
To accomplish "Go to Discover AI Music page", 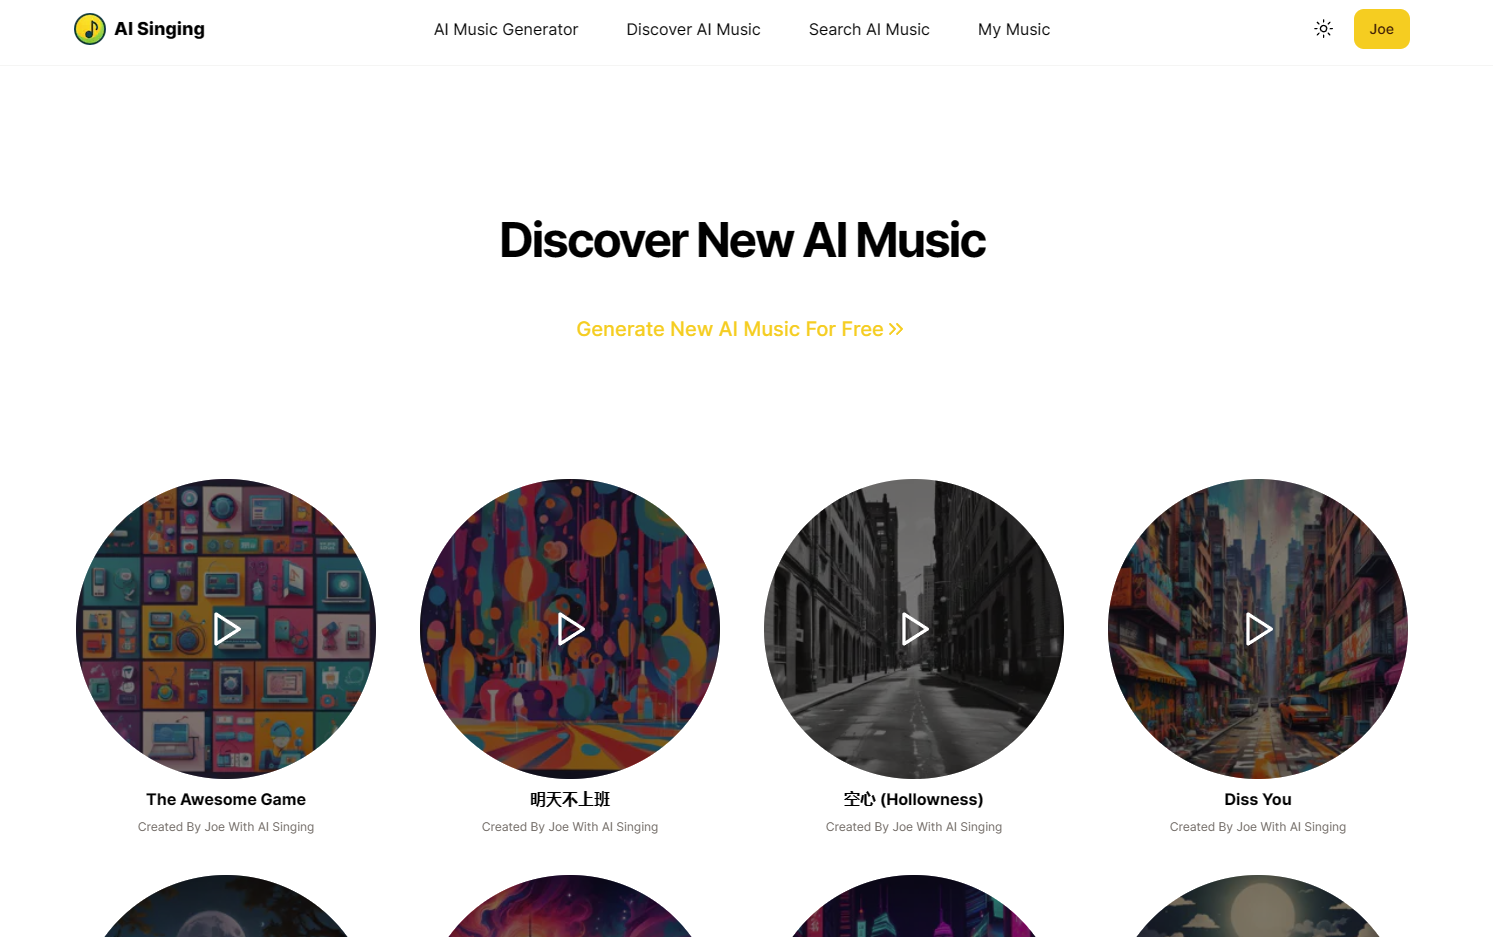I will (693, 30).
